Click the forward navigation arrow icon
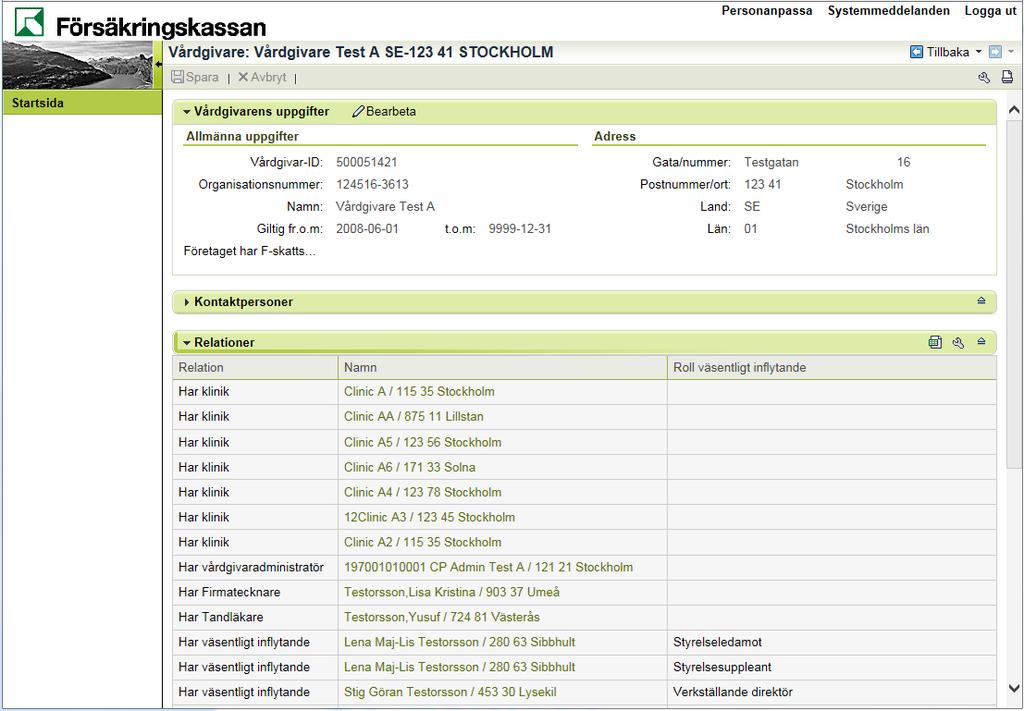 [x=995, y=52]
